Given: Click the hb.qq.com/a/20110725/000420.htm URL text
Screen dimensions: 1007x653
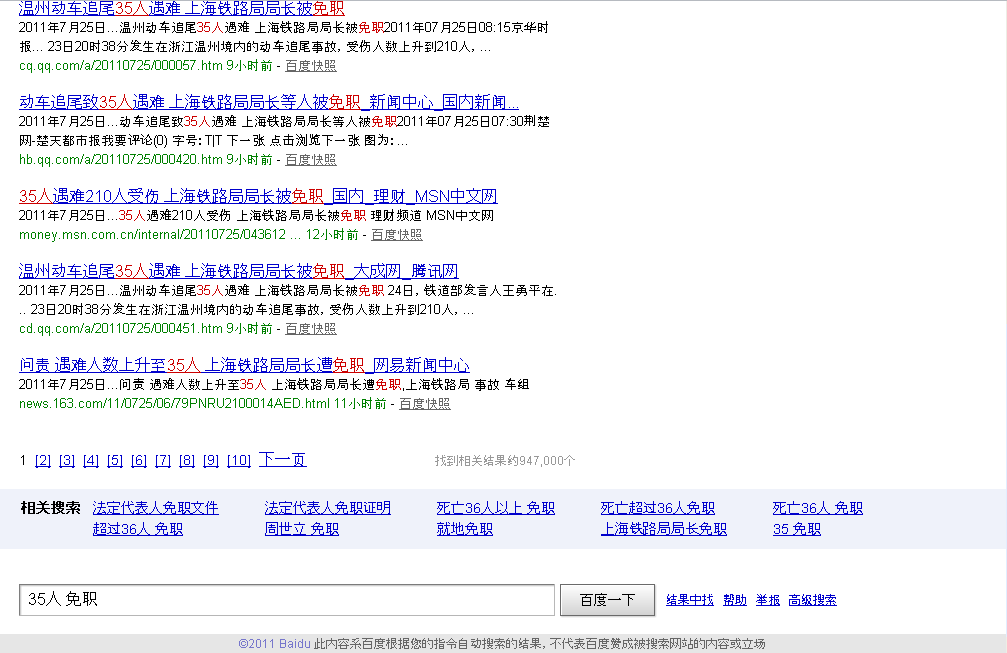Looking at the screenshot, I should (x=121, y=159).
